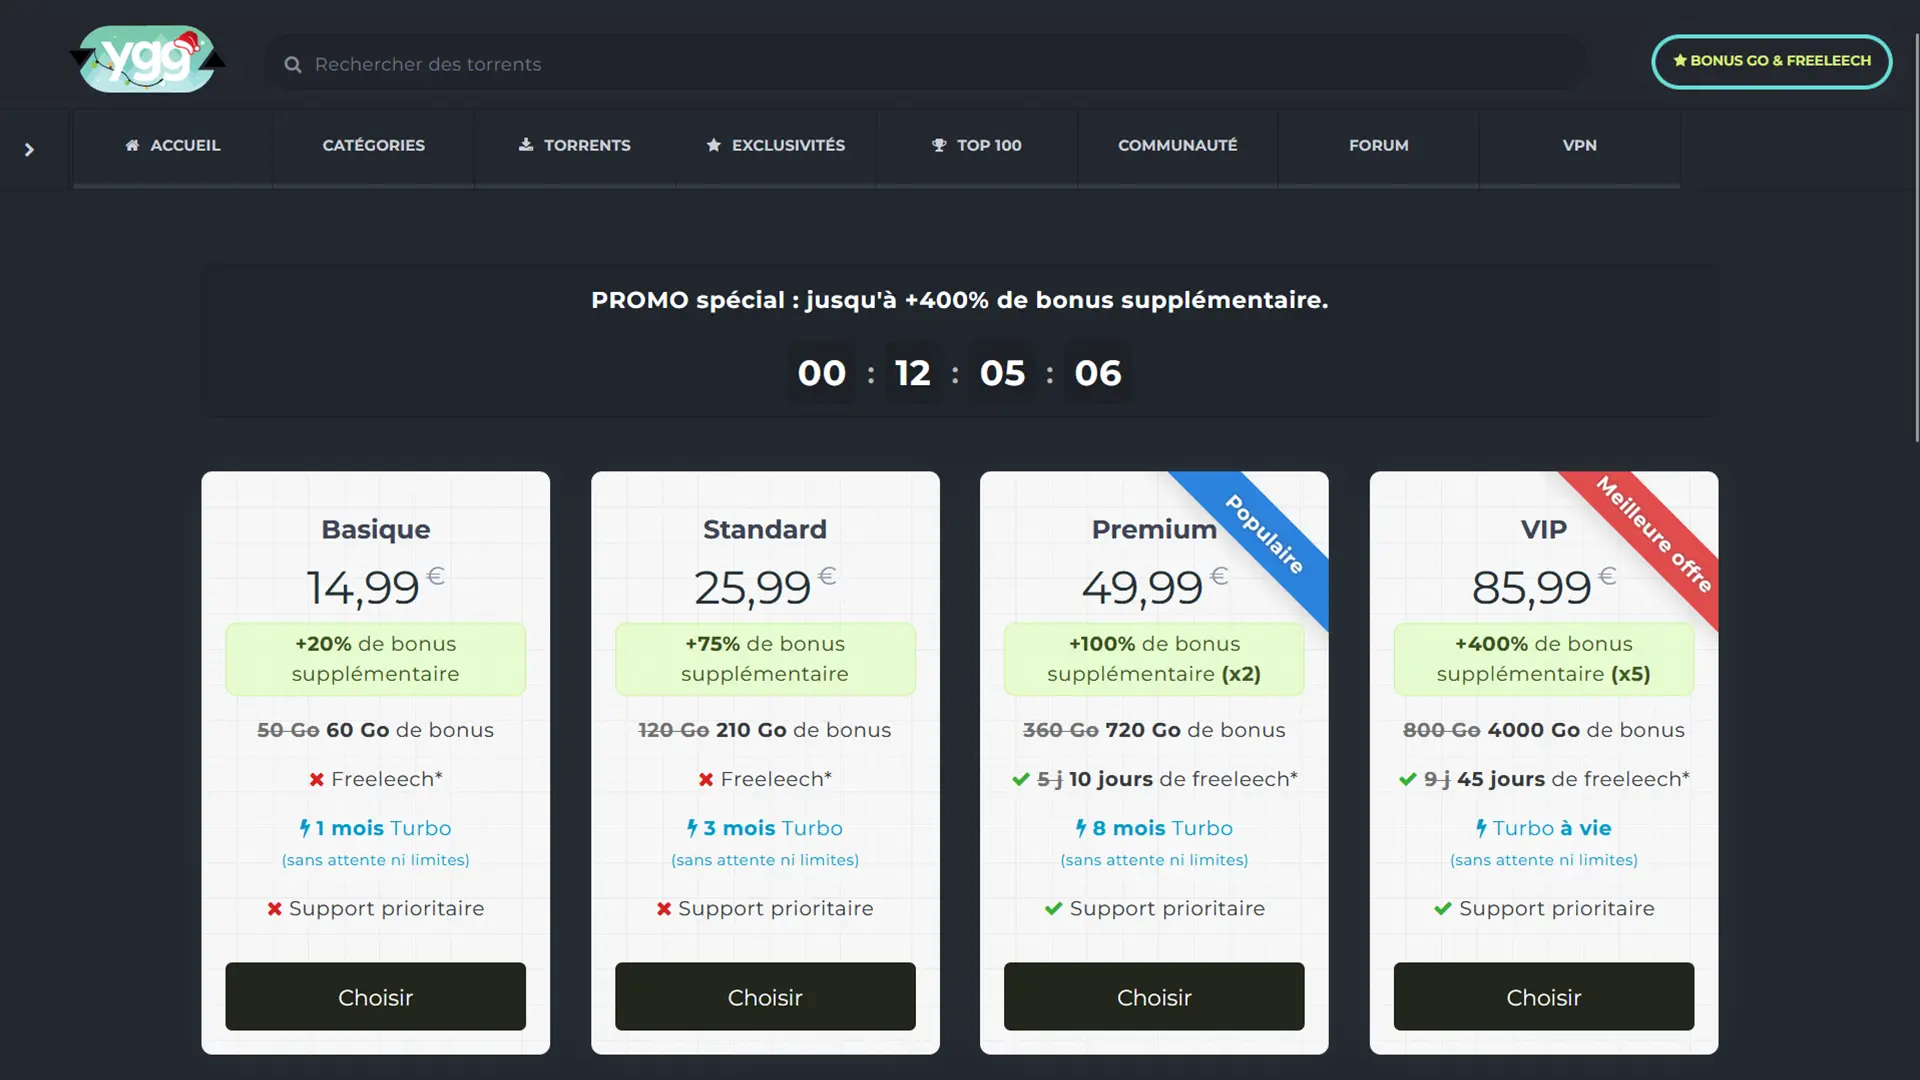Click the lightning icon for 1 mois Turbo

(305, 828)
